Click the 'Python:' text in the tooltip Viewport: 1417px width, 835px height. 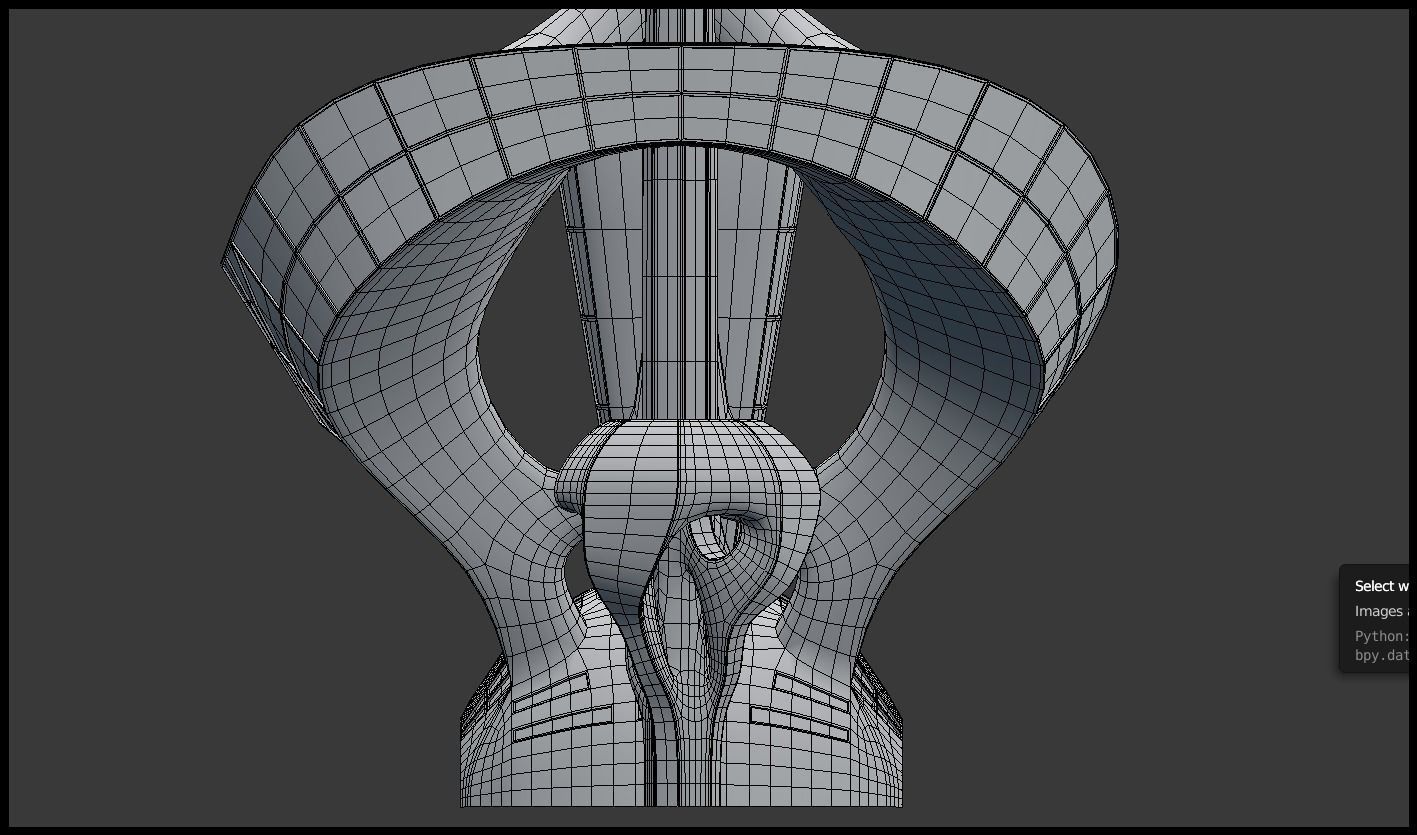pyautogui.click(x=1382, y=636)
